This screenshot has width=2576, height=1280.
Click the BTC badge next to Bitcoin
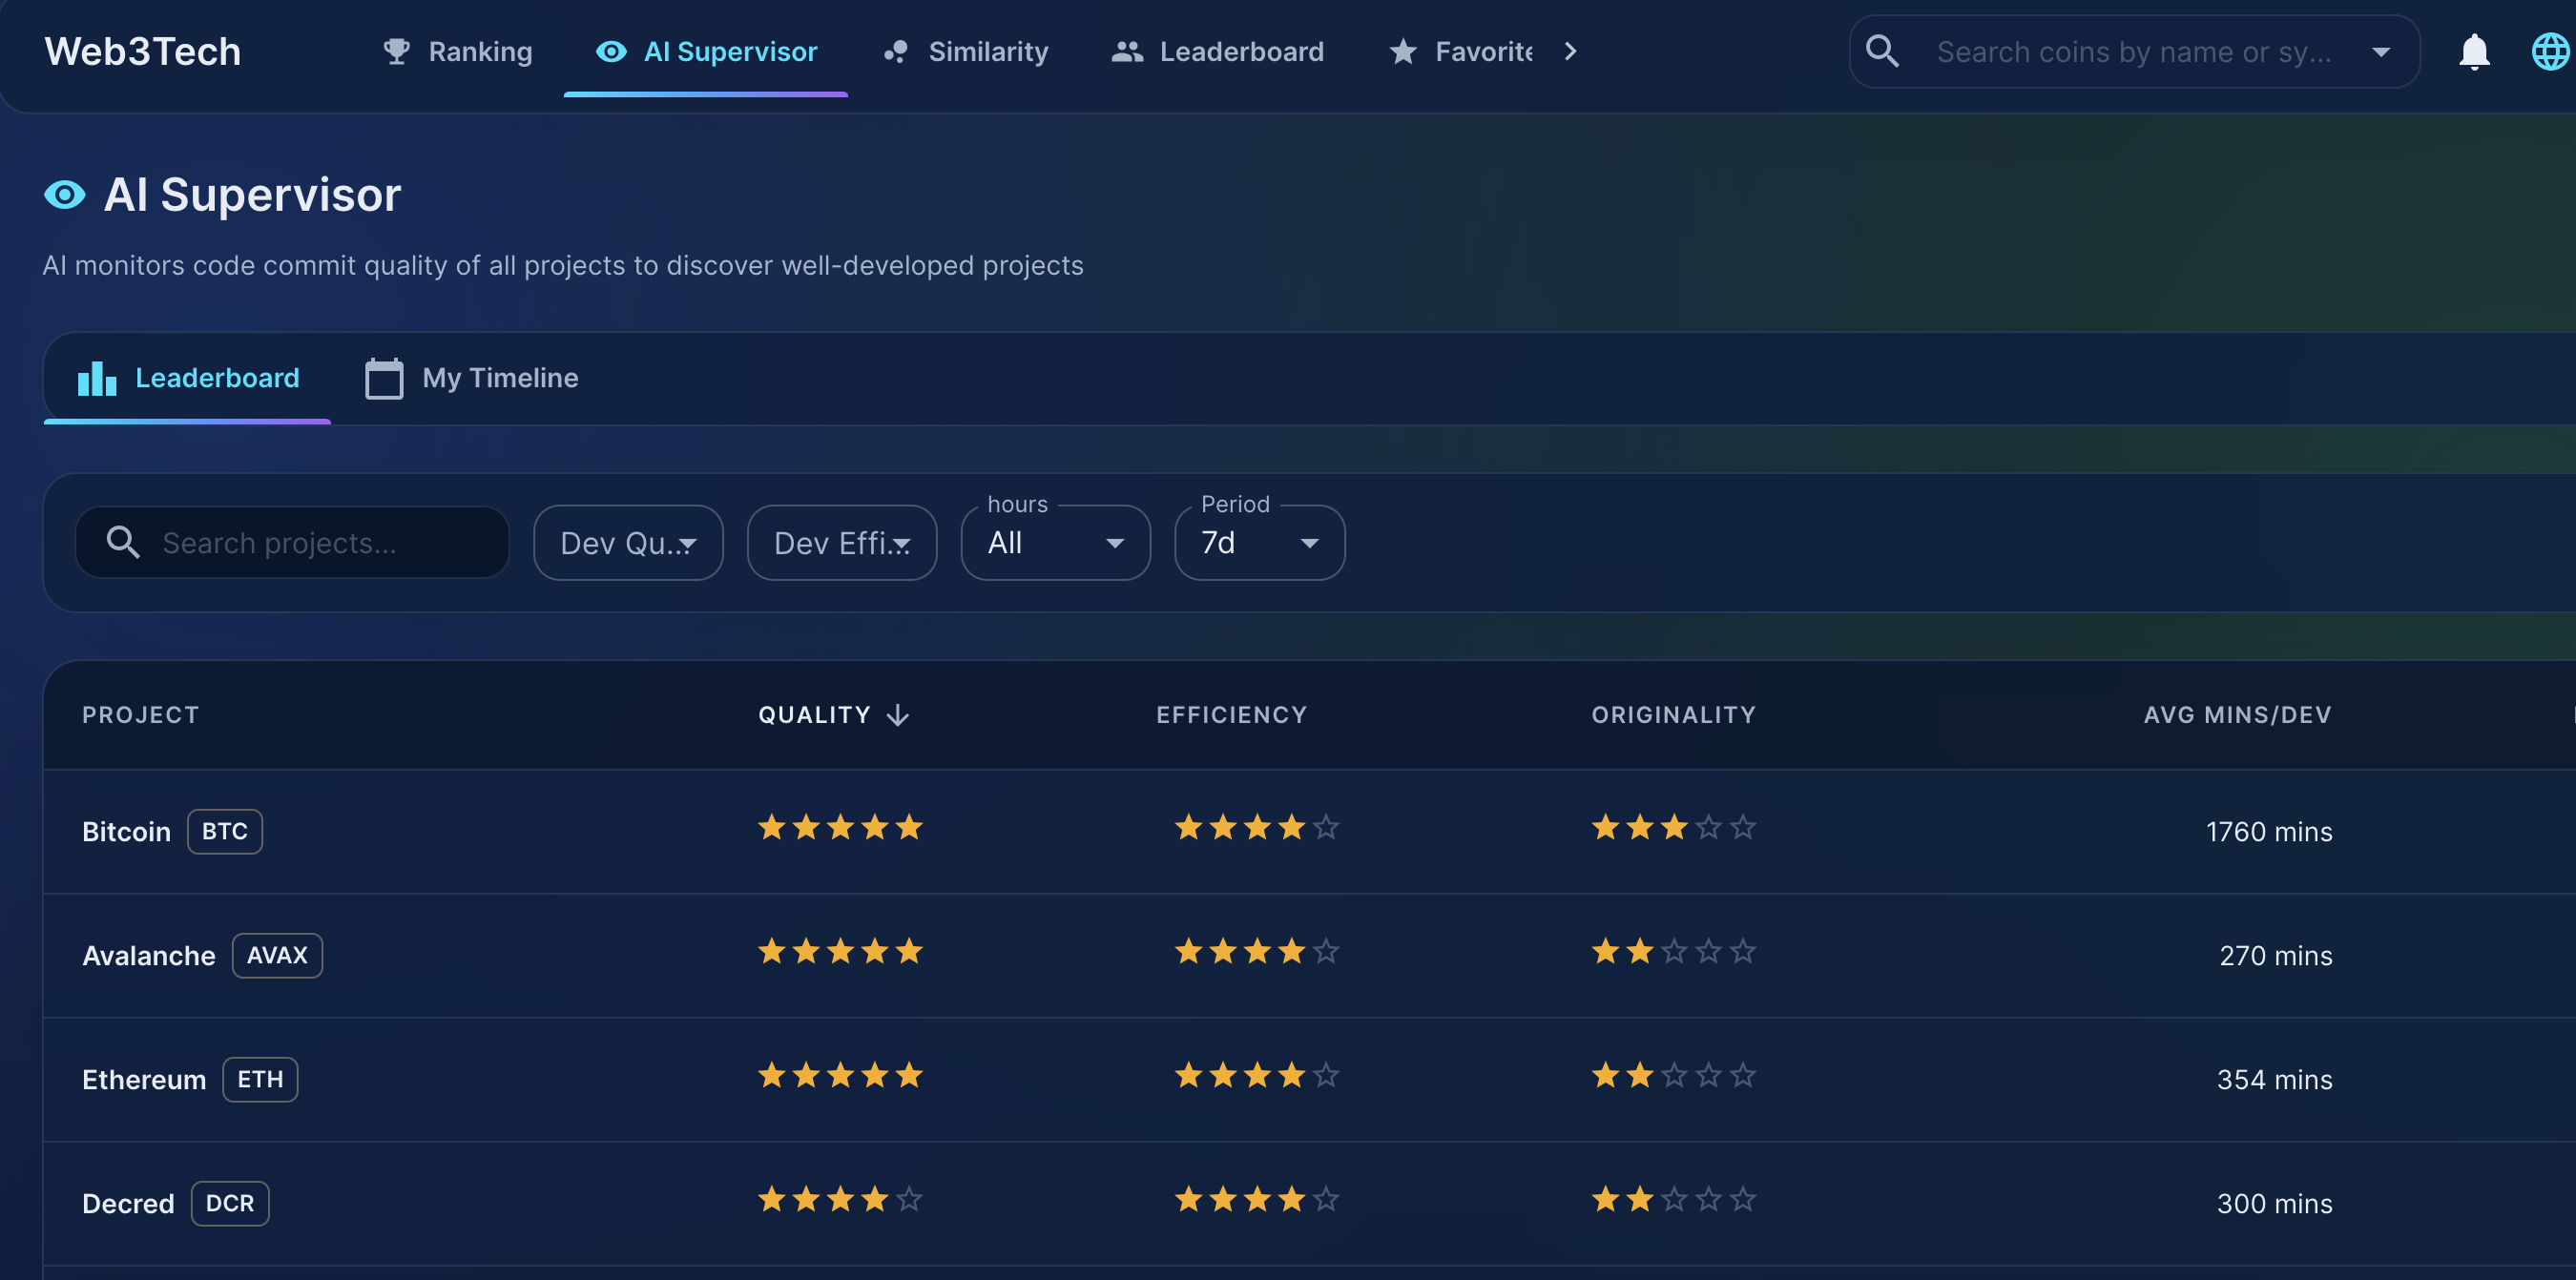point(224,831)
